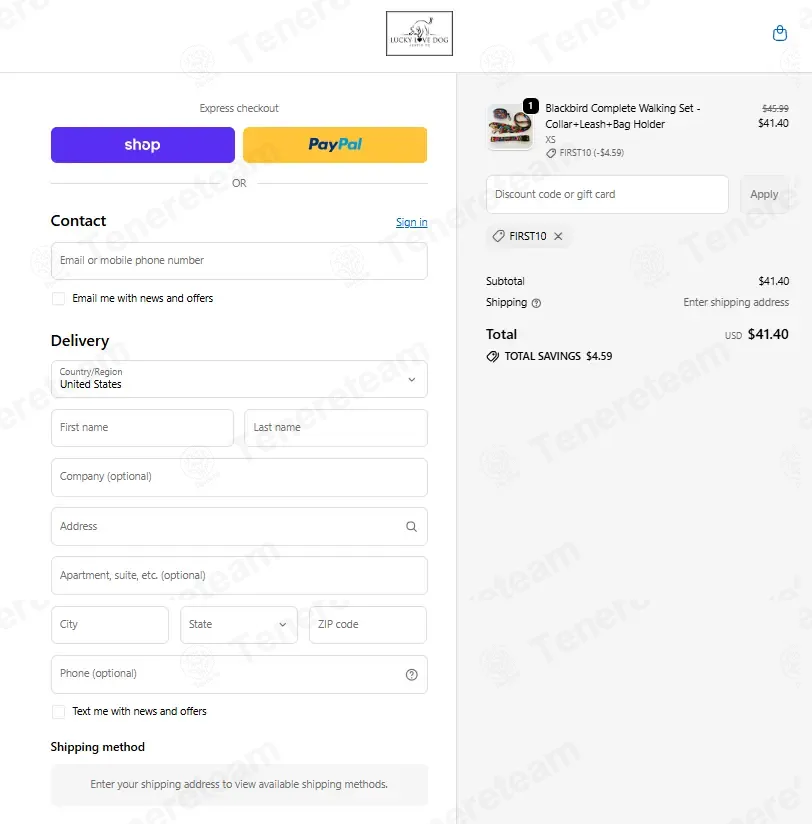Click the product quantity badge '1'
The height and width of the screenshot is (824, 812).
pos(530,106)
